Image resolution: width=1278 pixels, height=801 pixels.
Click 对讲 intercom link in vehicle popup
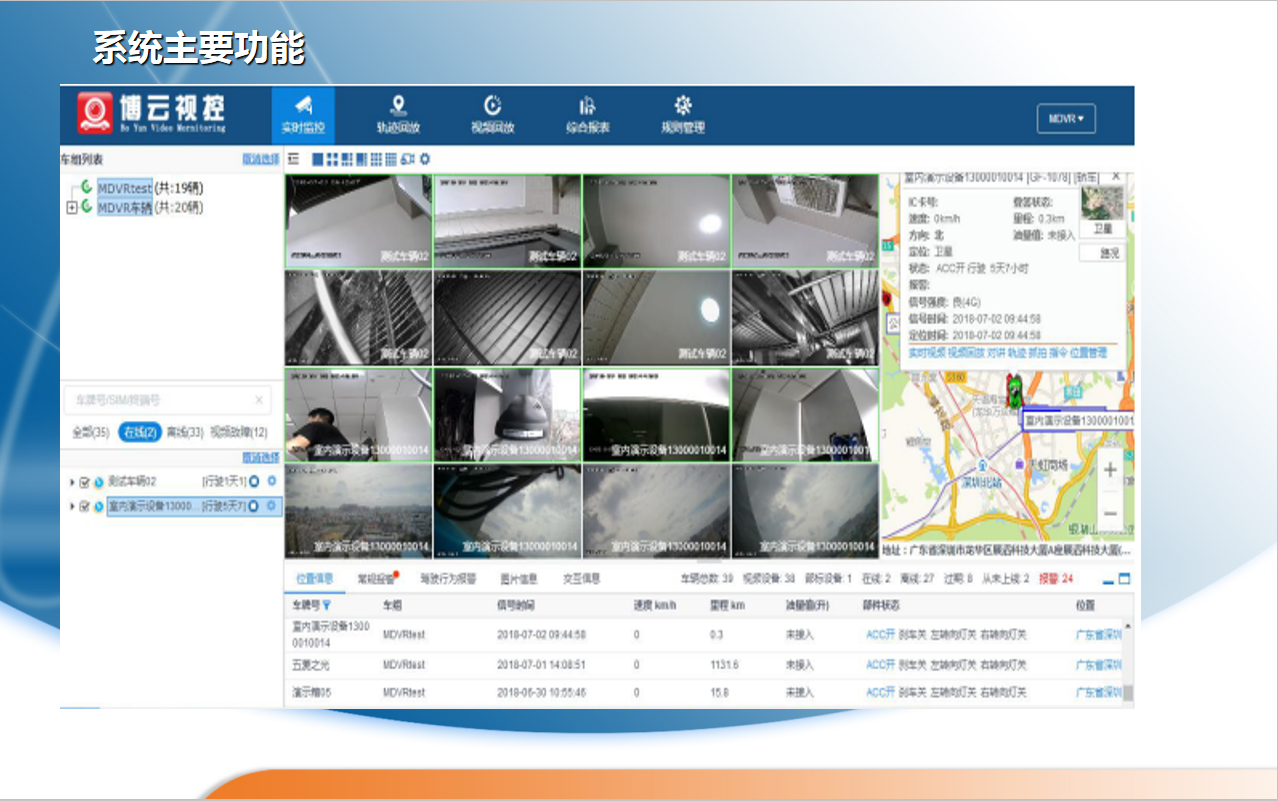click(x=996, y=353)
